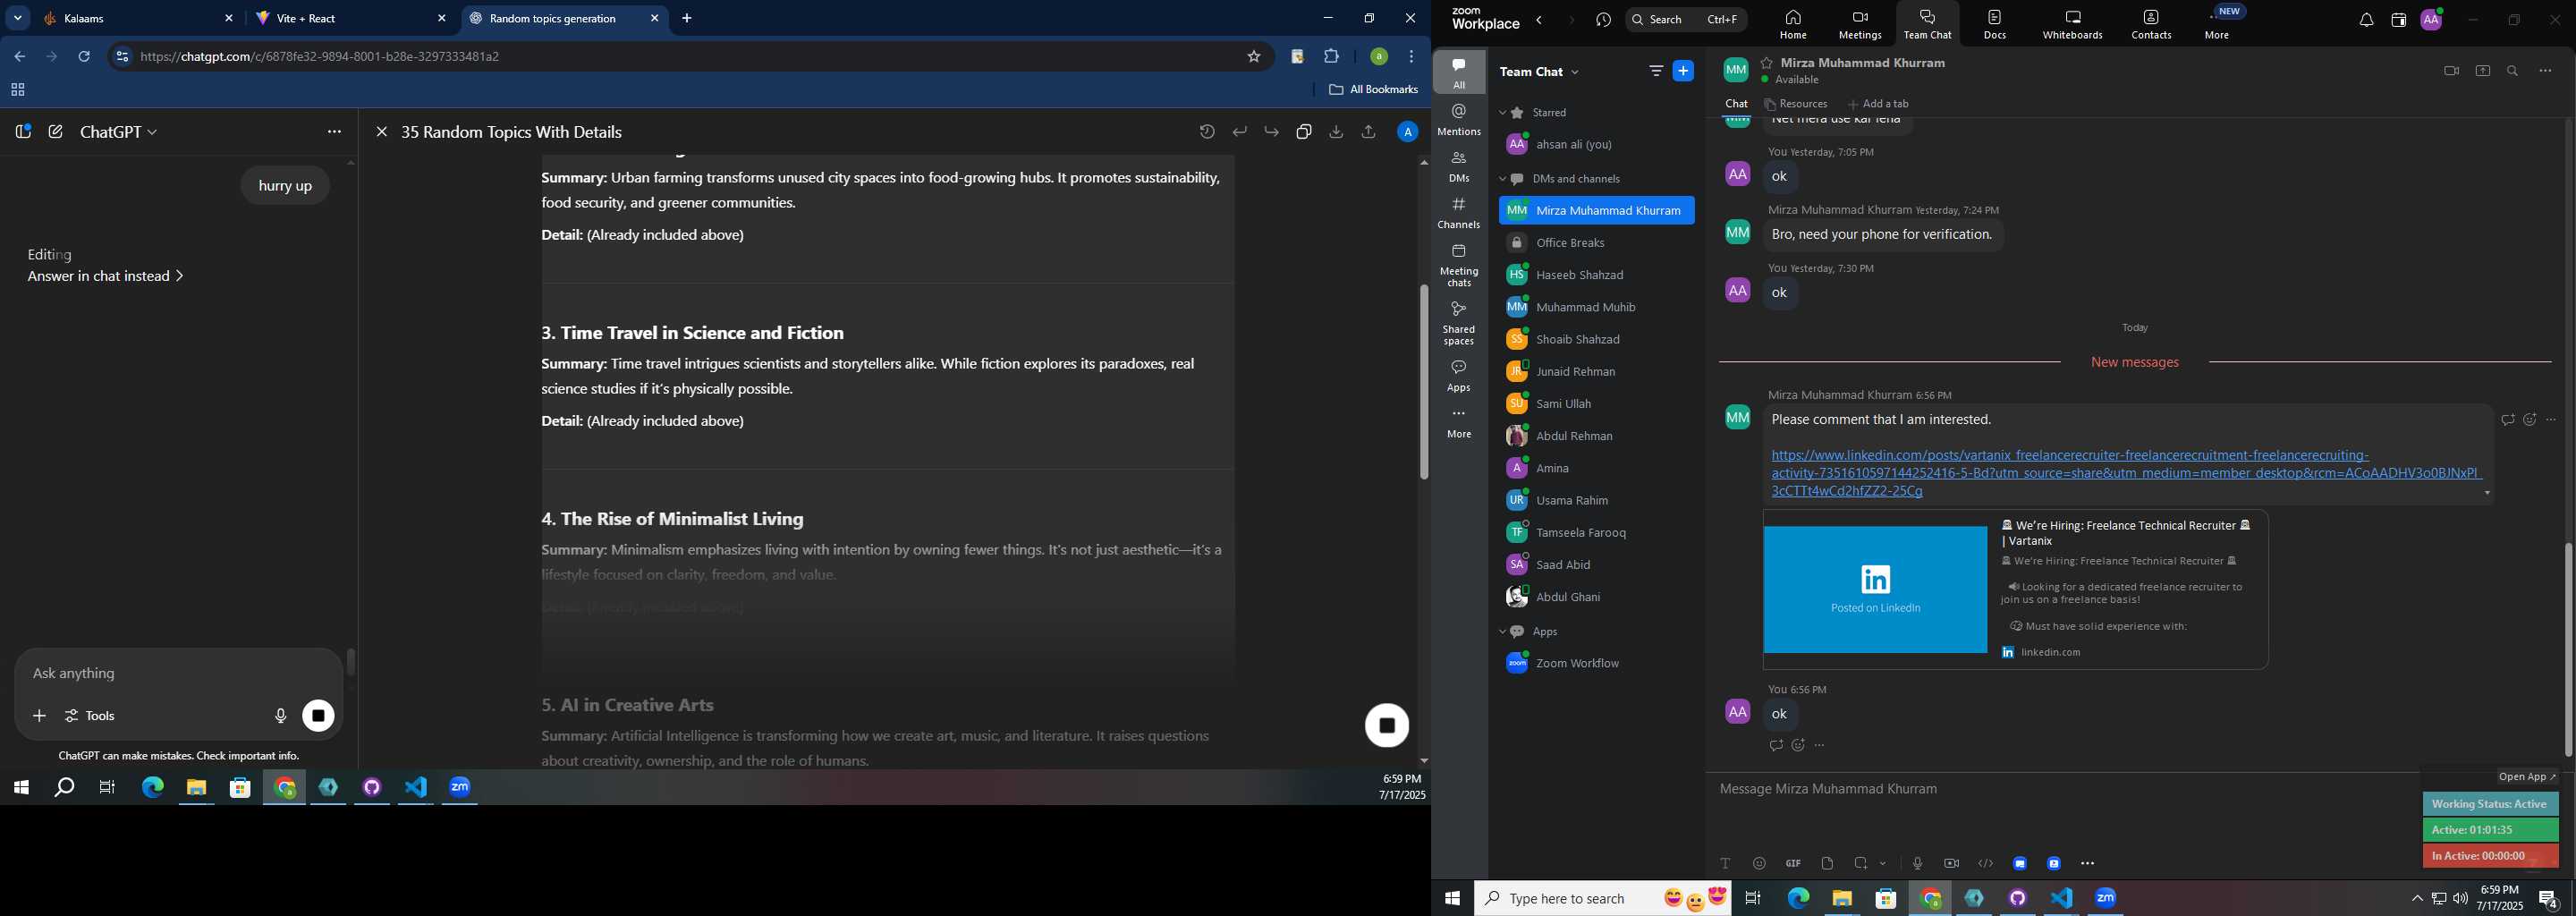The height and width of the screenshot is (916, 2576).
Task: Open Mentions in Zoom sidebar
Action: 1459,120
